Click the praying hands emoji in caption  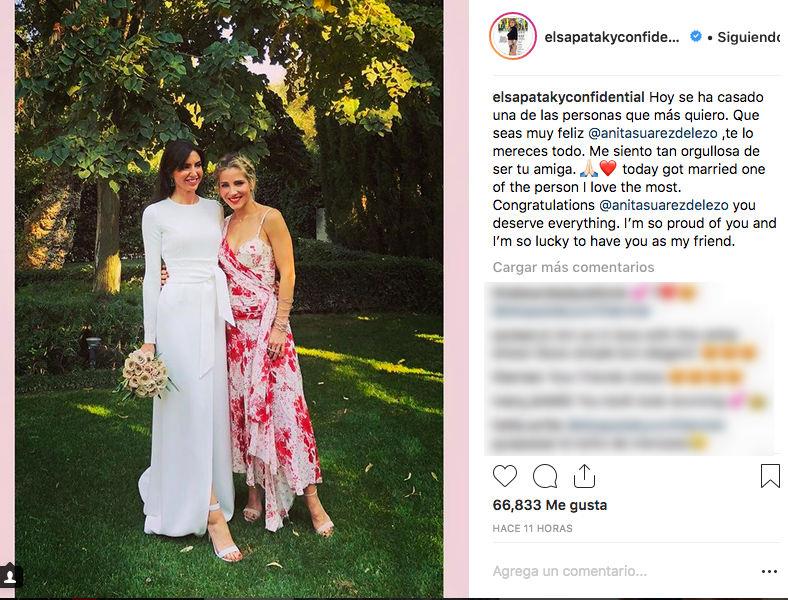click(x=589, y=169)
